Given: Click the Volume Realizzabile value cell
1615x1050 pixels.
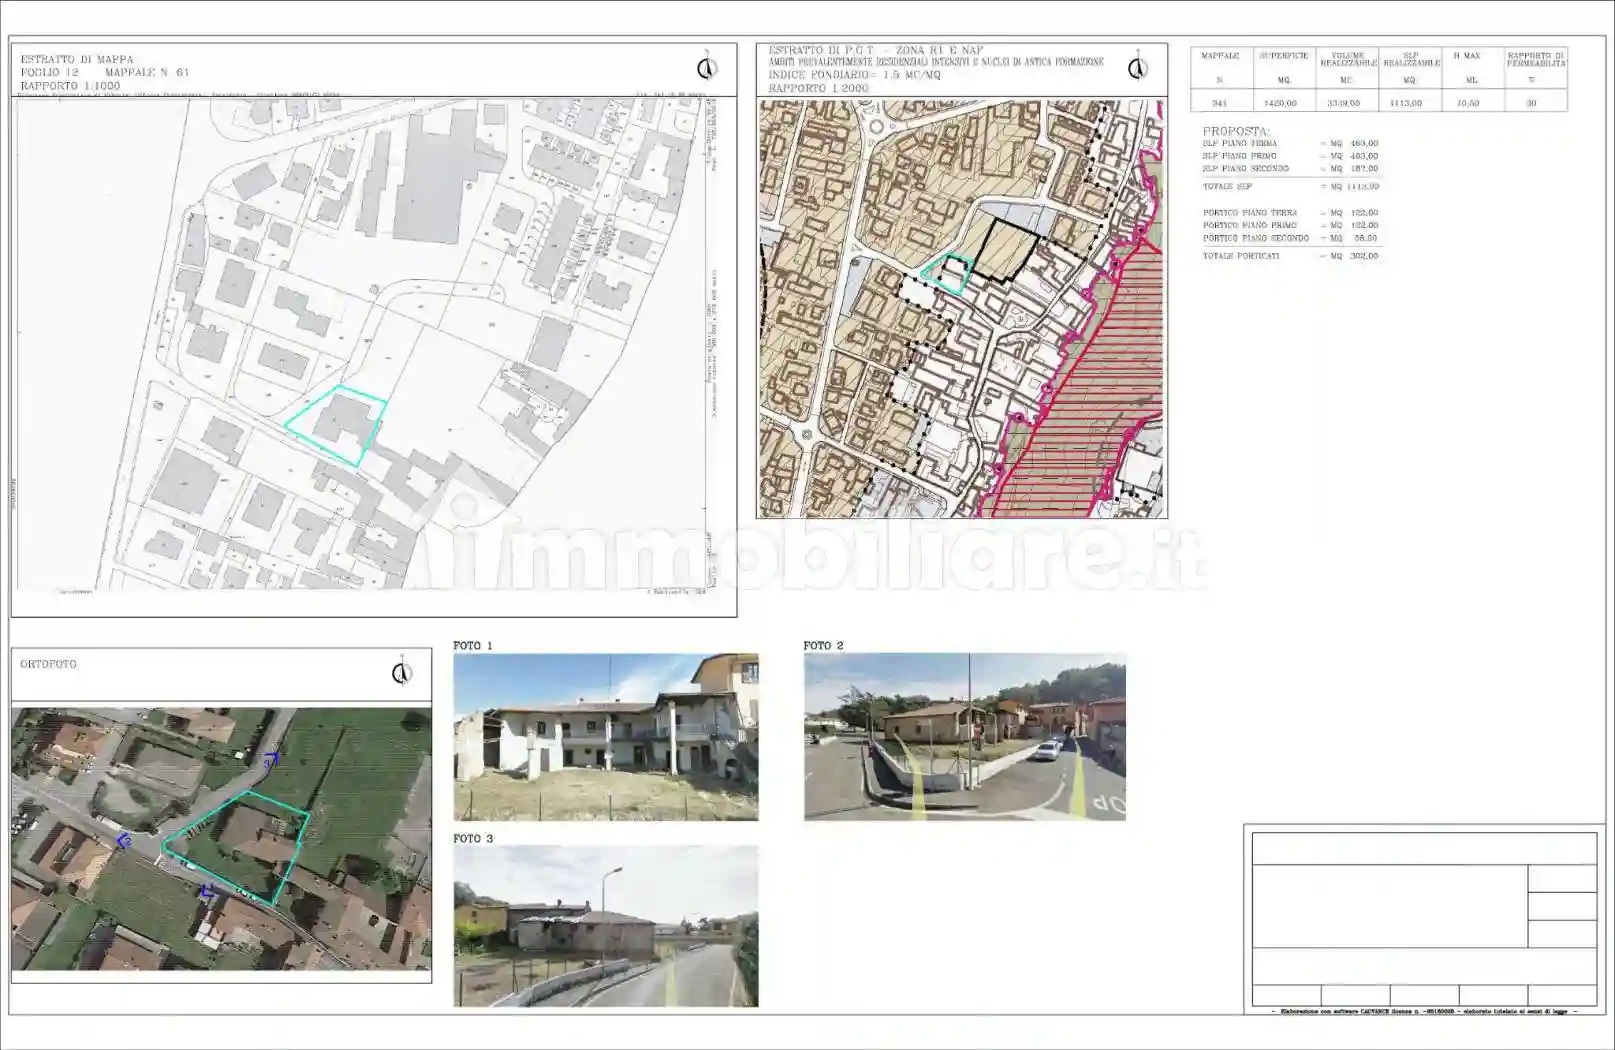Looking at the screenshot, I should (x=1343, y=103).
